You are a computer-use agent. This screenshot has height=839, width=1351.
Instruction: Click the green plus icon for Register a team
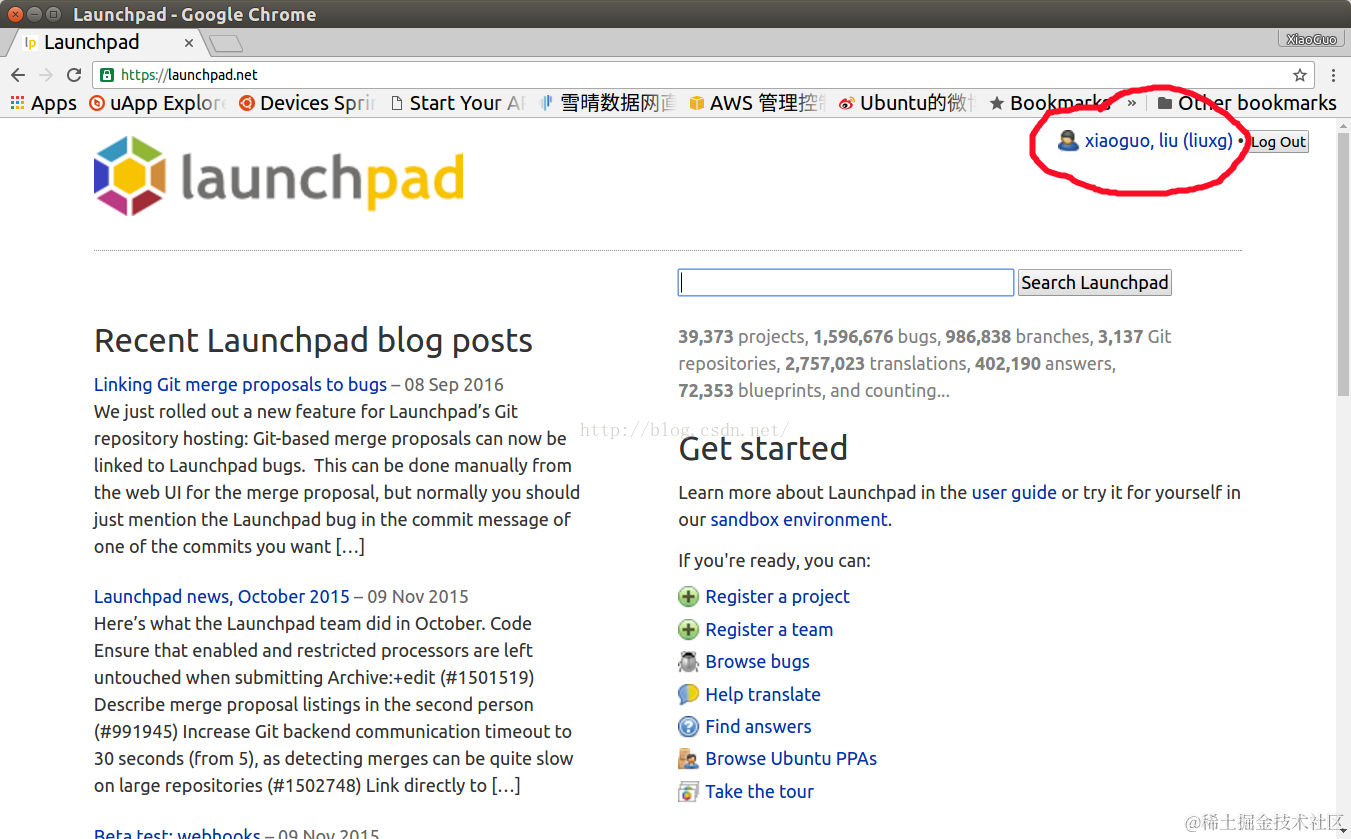pyautogui.click(x=688, y=630)
